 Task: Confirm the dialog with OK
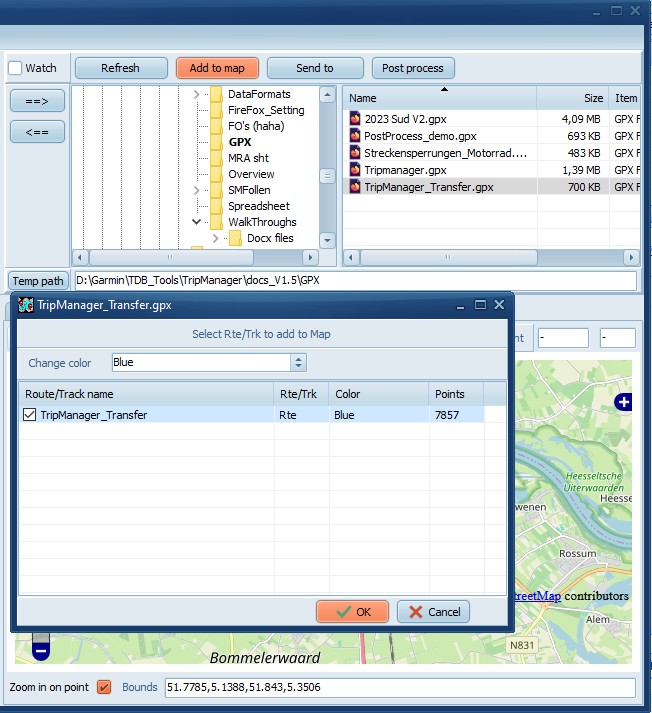coord(352,612)
